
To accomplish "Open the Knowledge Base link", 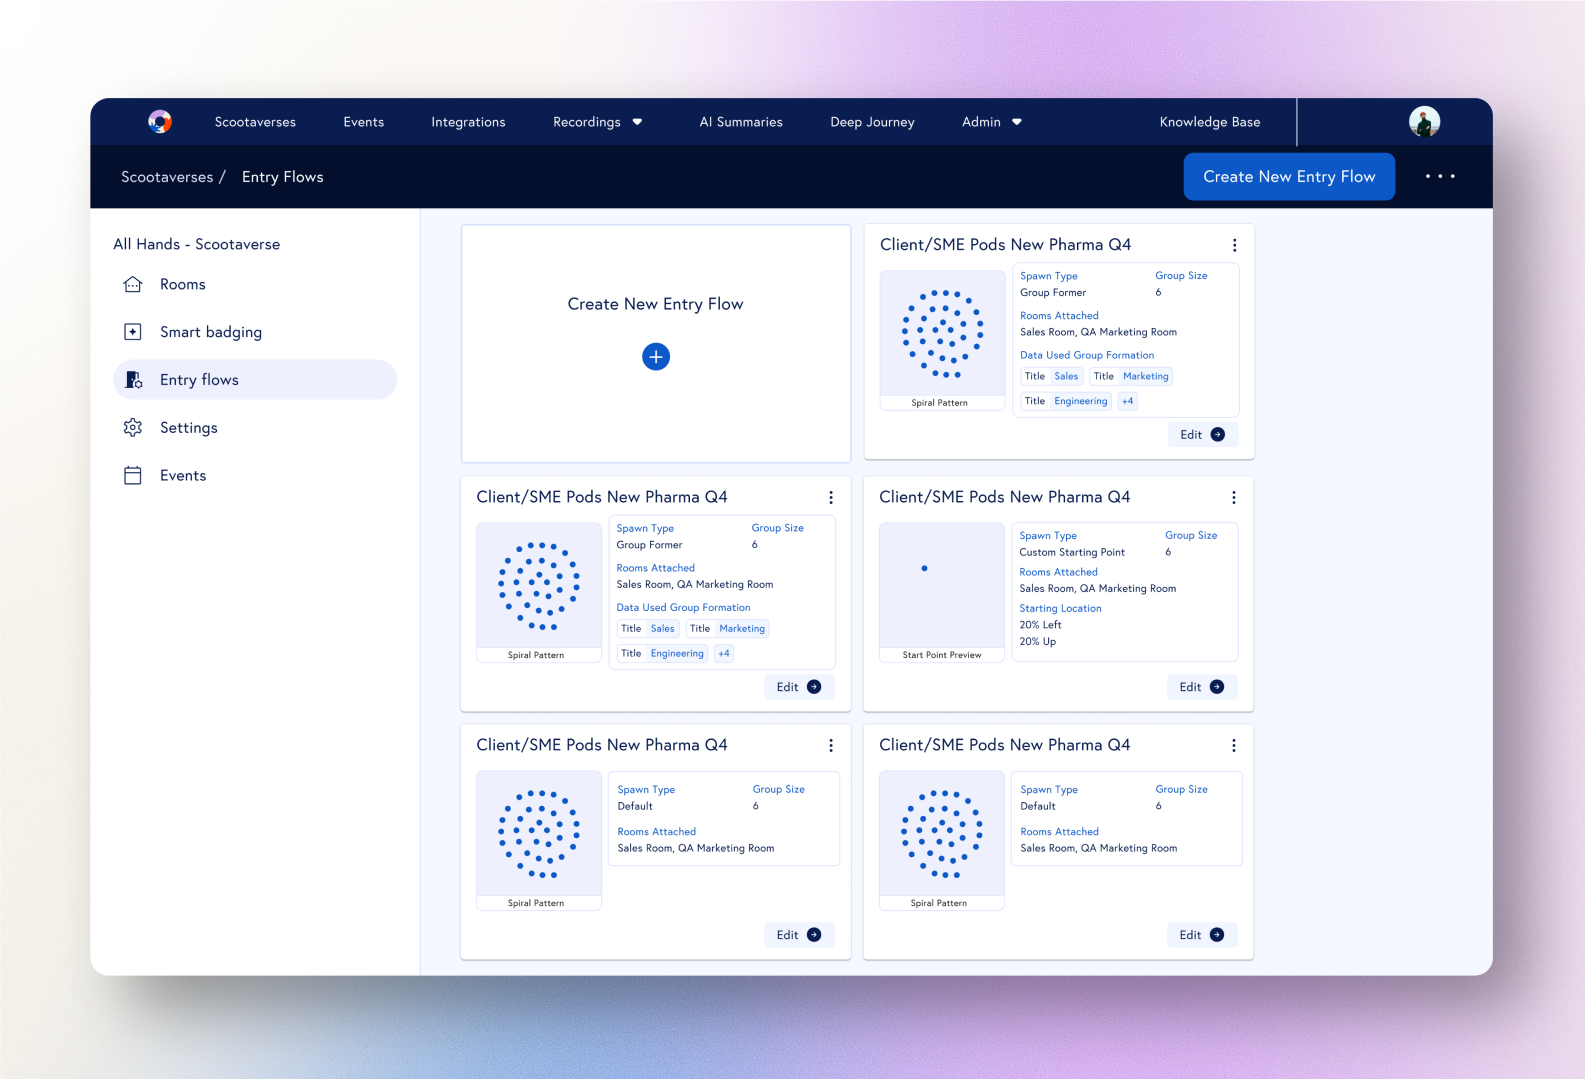I will click(1210, 122).
